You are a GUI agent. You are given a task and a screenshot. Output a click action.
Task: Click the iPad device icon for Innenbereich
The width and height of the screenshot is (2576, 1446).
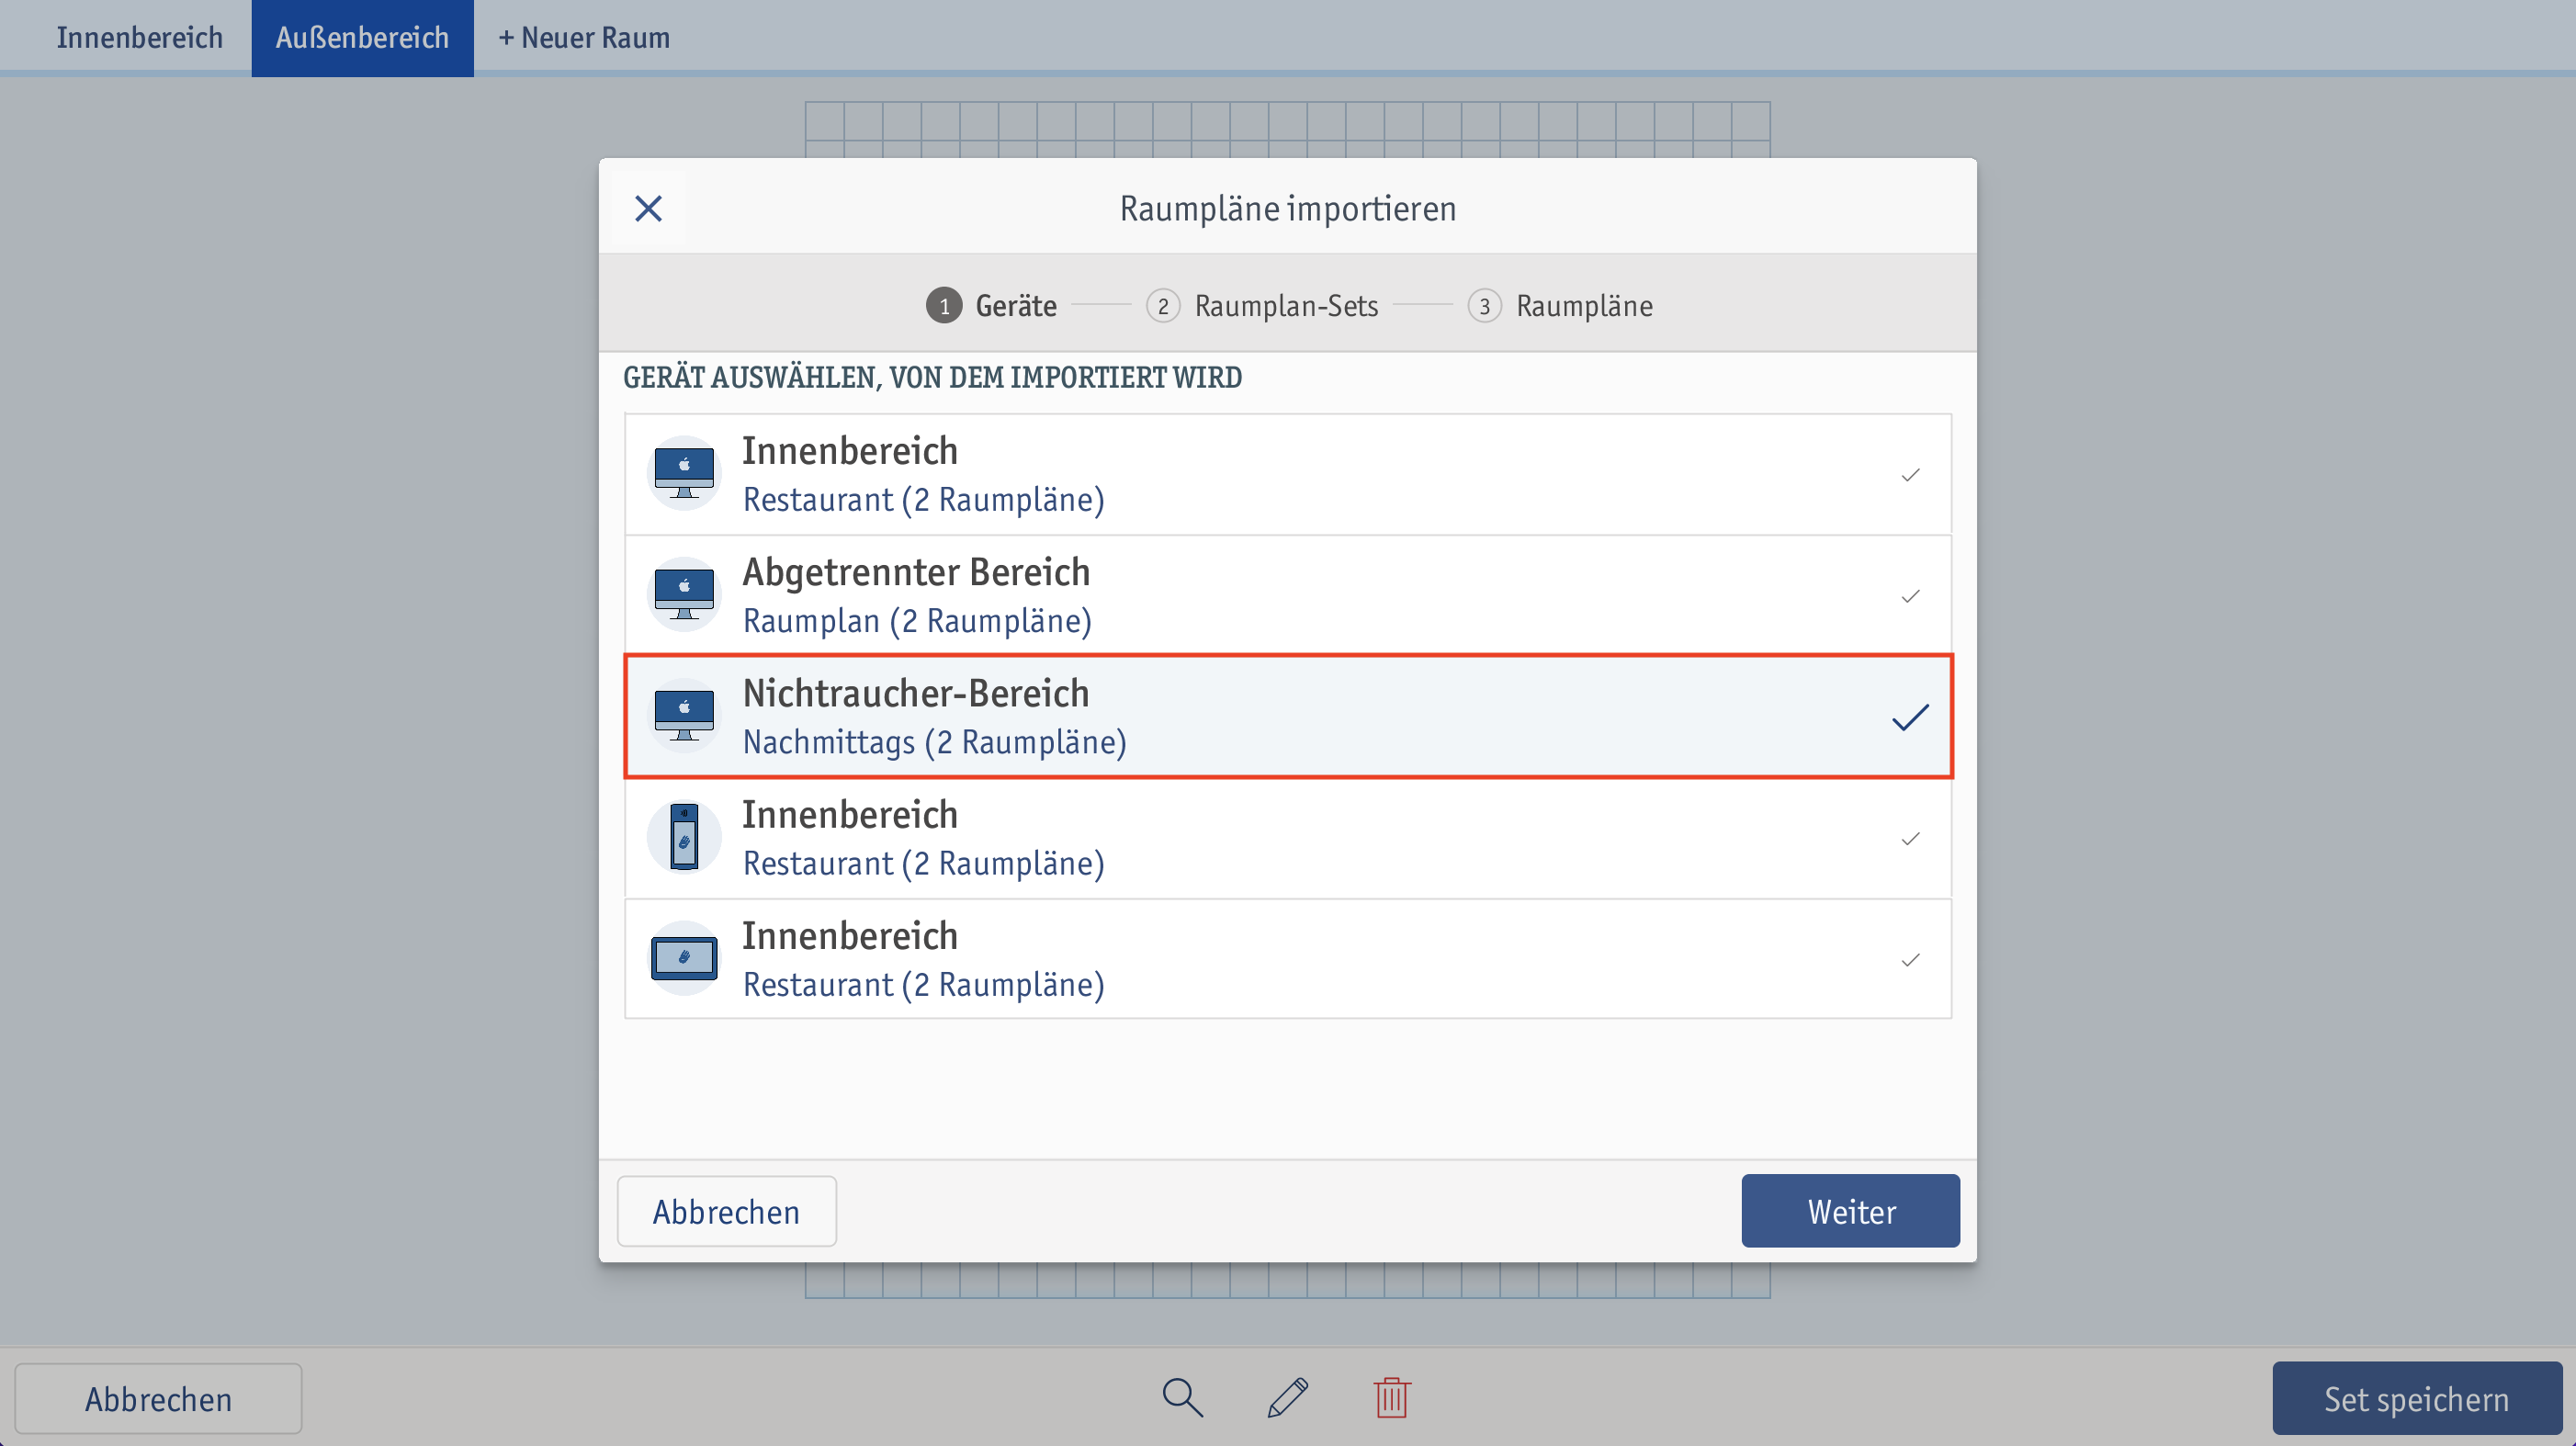click(x=684, y=958)
